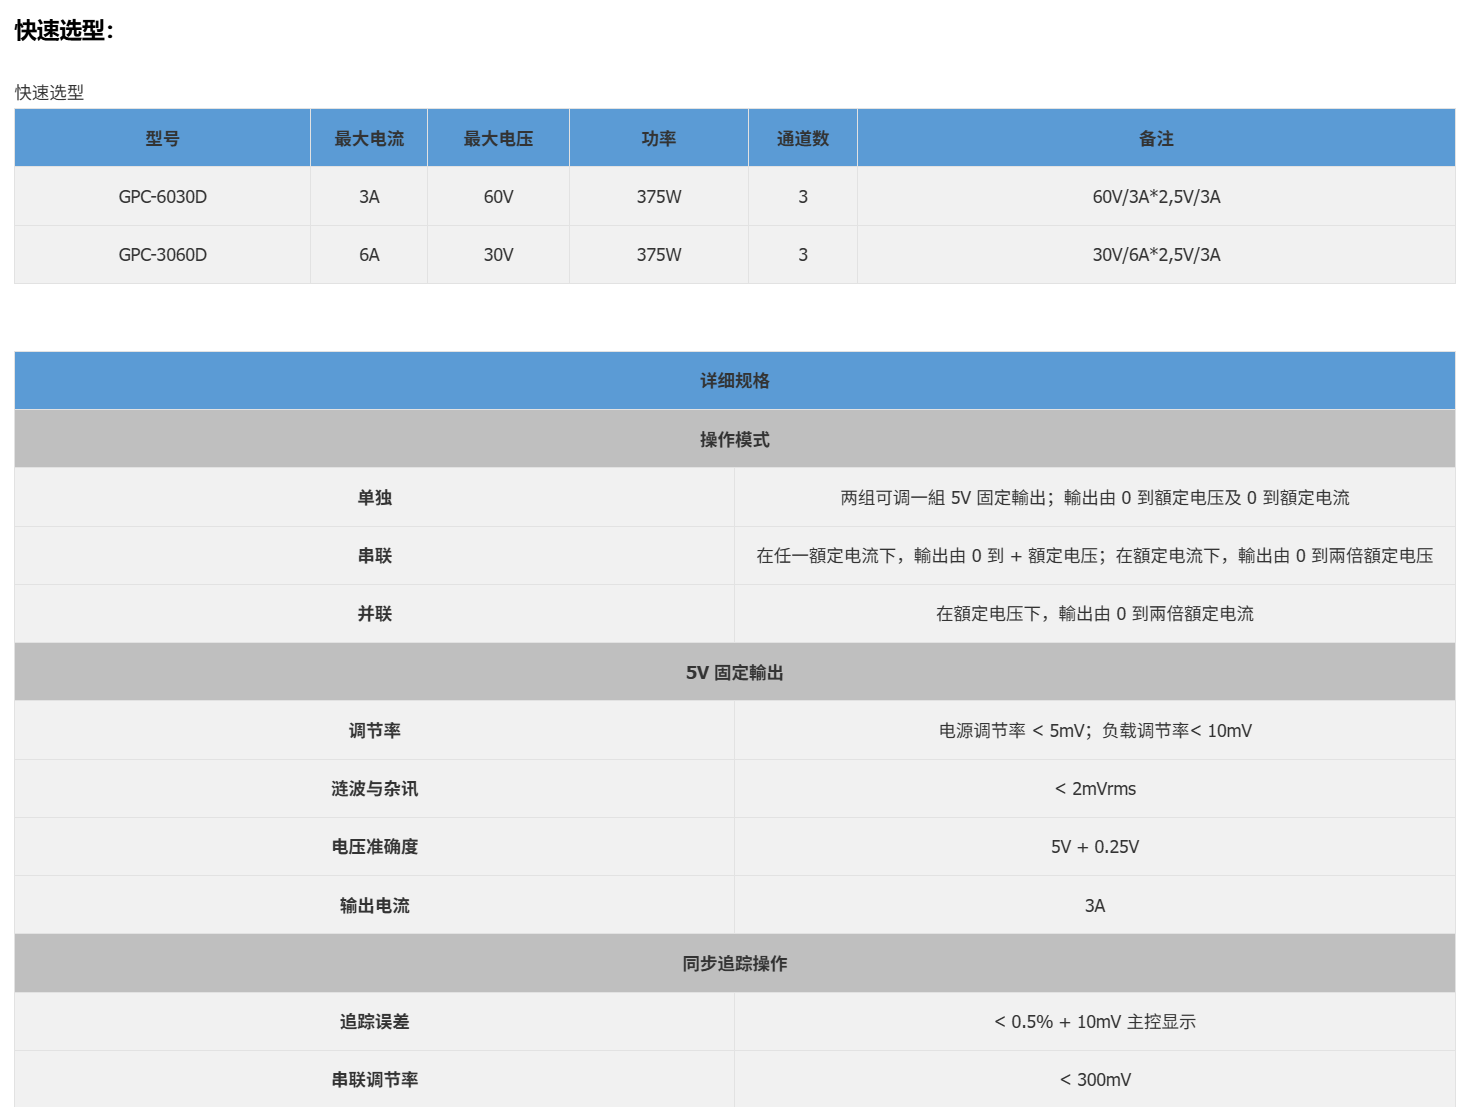This screenshot has width=1476, height=1107.
Task: Click the 操作模式 subsection header
Action: coord(735,439)
